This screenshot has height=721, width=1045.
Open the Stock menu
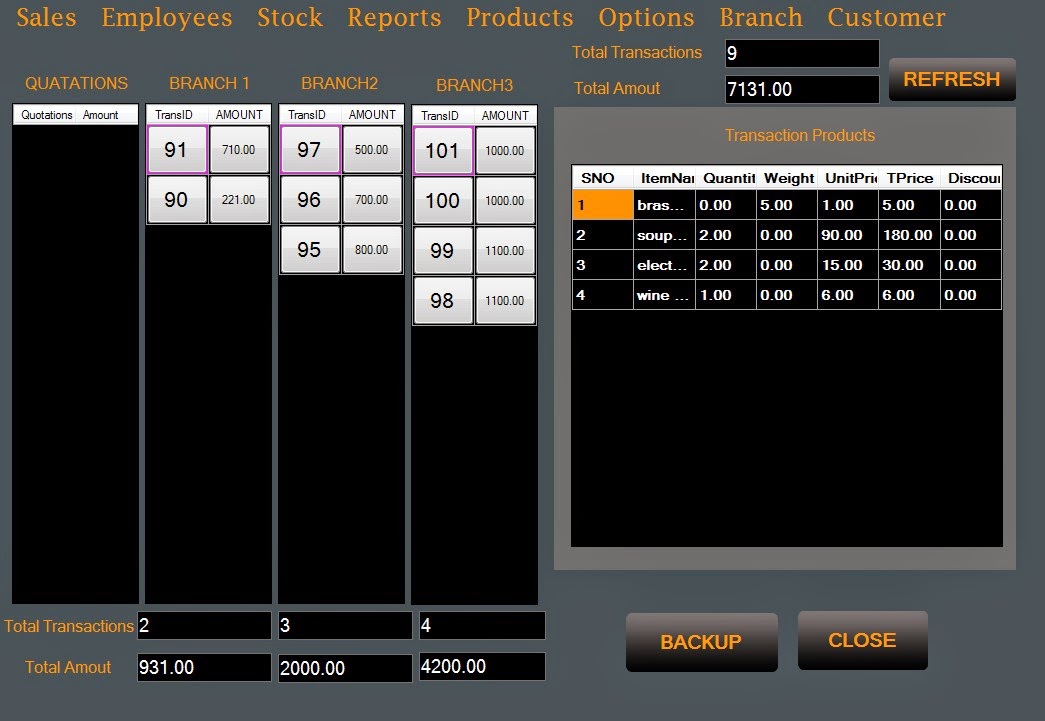[x=290, y=17]
